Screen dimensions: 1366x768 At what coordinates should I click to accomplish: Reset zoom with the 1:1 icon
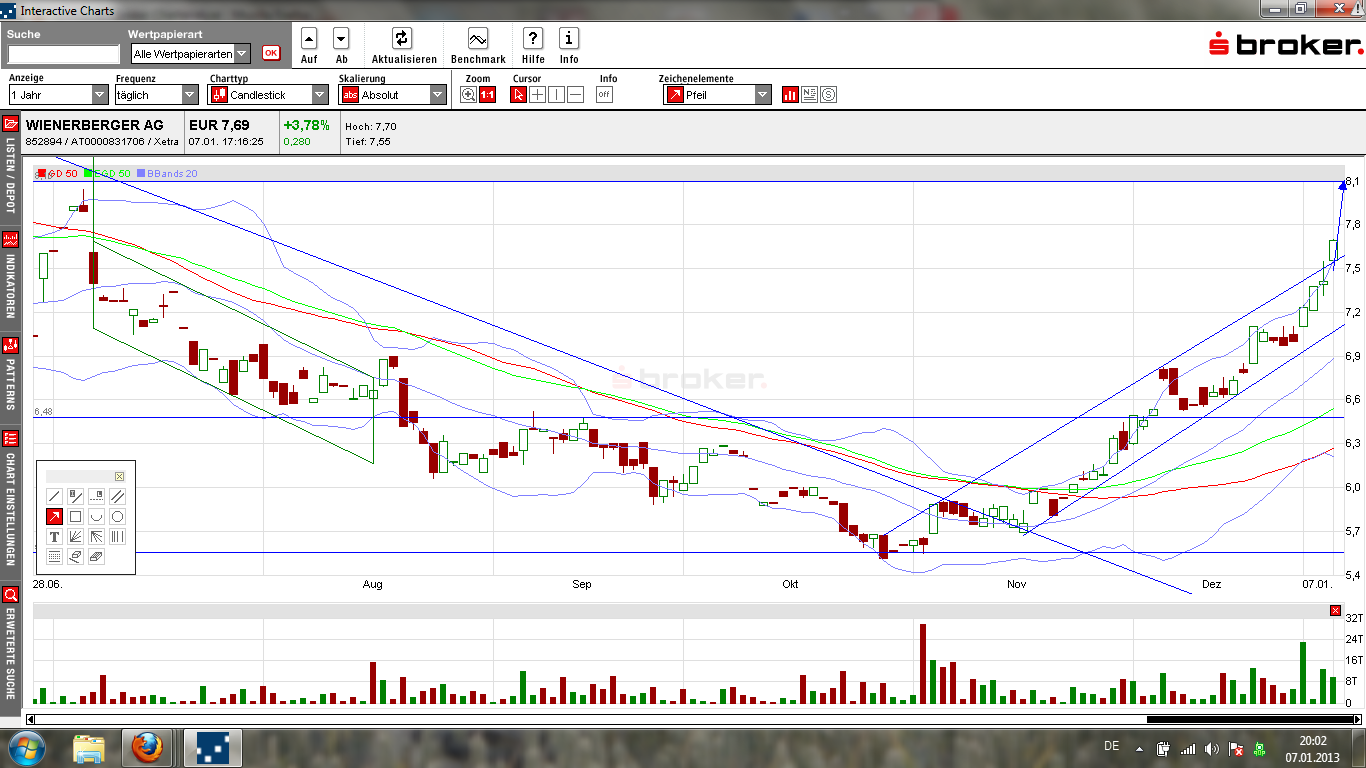tap(487, 95)
